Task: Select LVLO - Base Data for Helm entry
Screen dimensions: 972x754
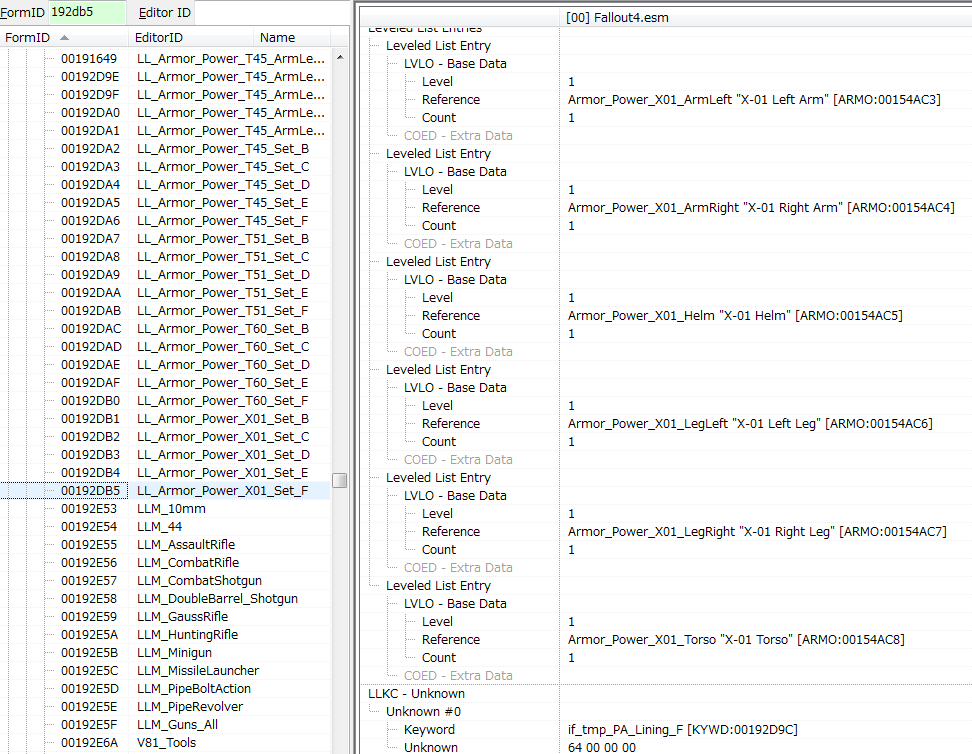Action: coord(455,279)
